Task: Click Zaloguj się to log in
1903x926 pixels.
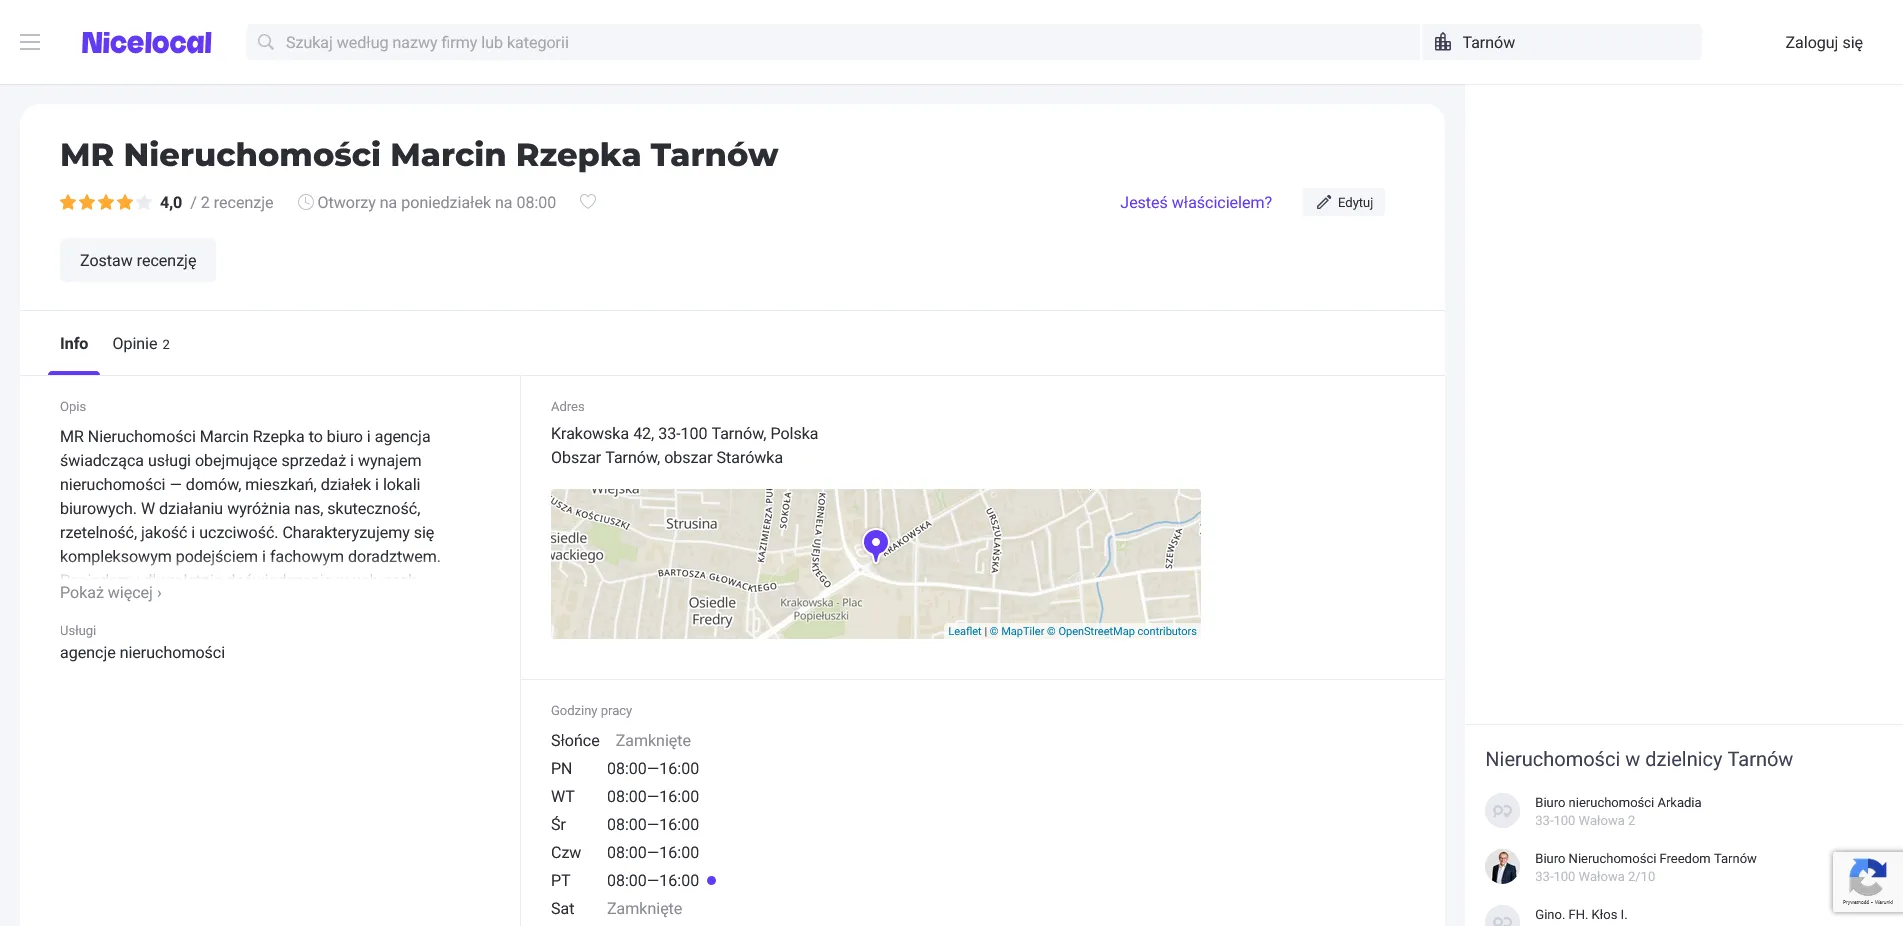Action: 1823,42
